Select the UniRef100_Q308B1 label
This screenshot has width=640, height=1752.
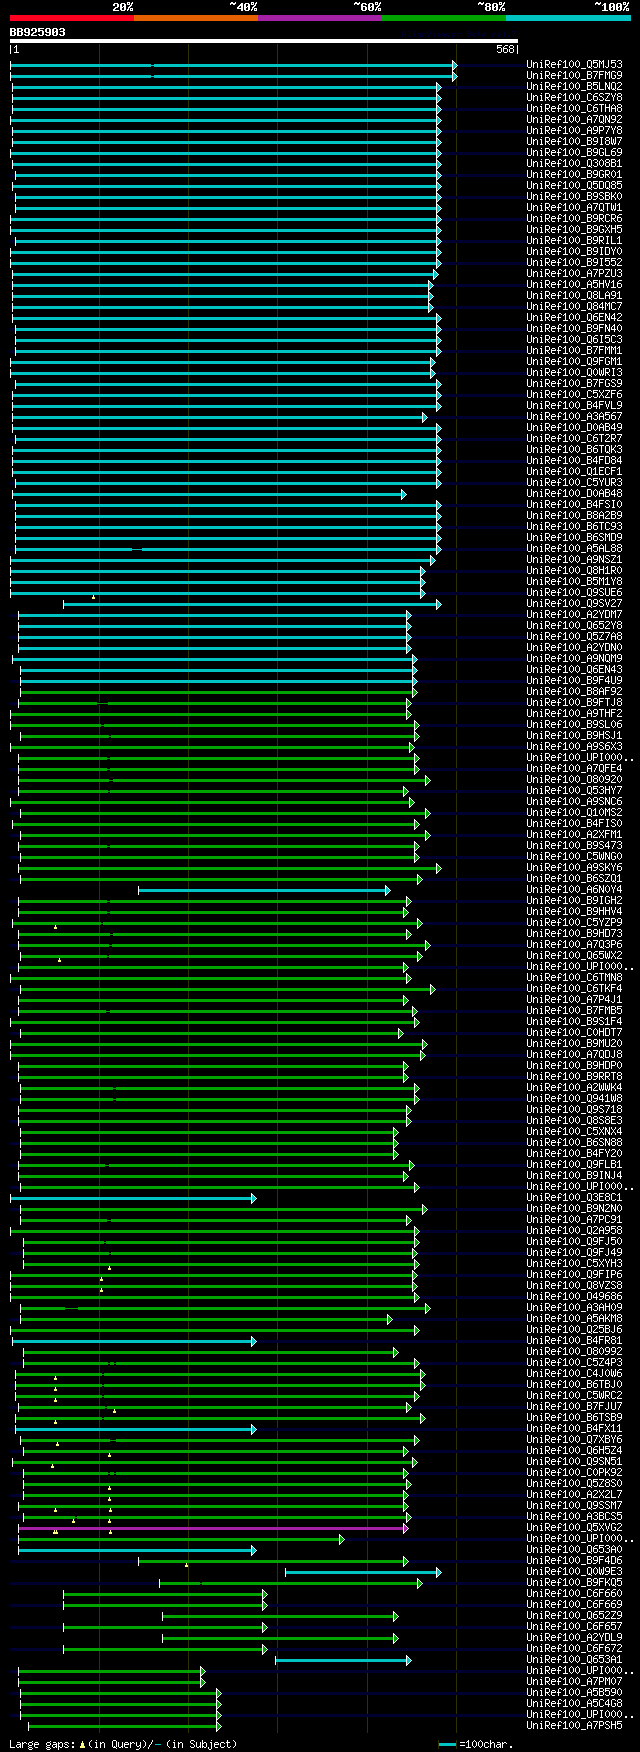click(574, 164)
